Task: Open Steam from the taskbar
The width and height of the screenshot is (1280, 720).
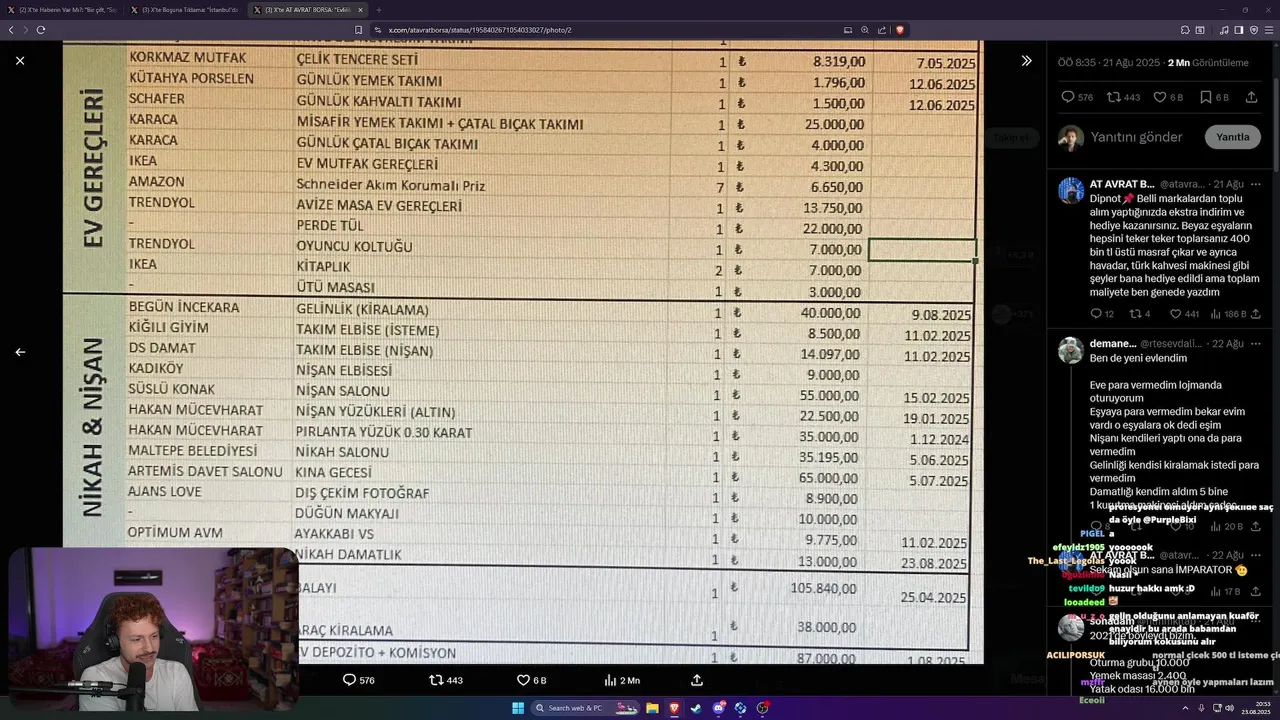Action: click(696, 708)
